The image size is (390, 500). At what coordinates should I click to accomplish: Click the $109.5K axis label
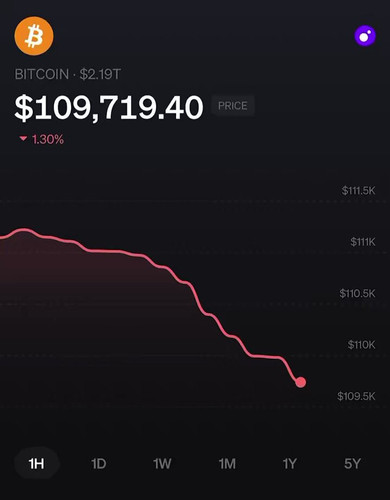[x=356, y=396]
